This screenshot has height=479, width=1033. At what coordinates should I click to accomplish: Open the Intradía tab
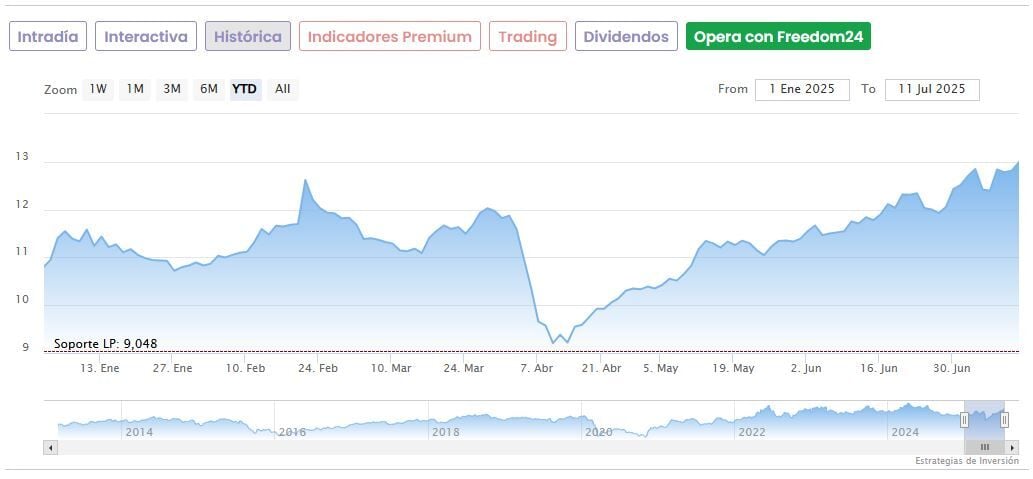48,37
